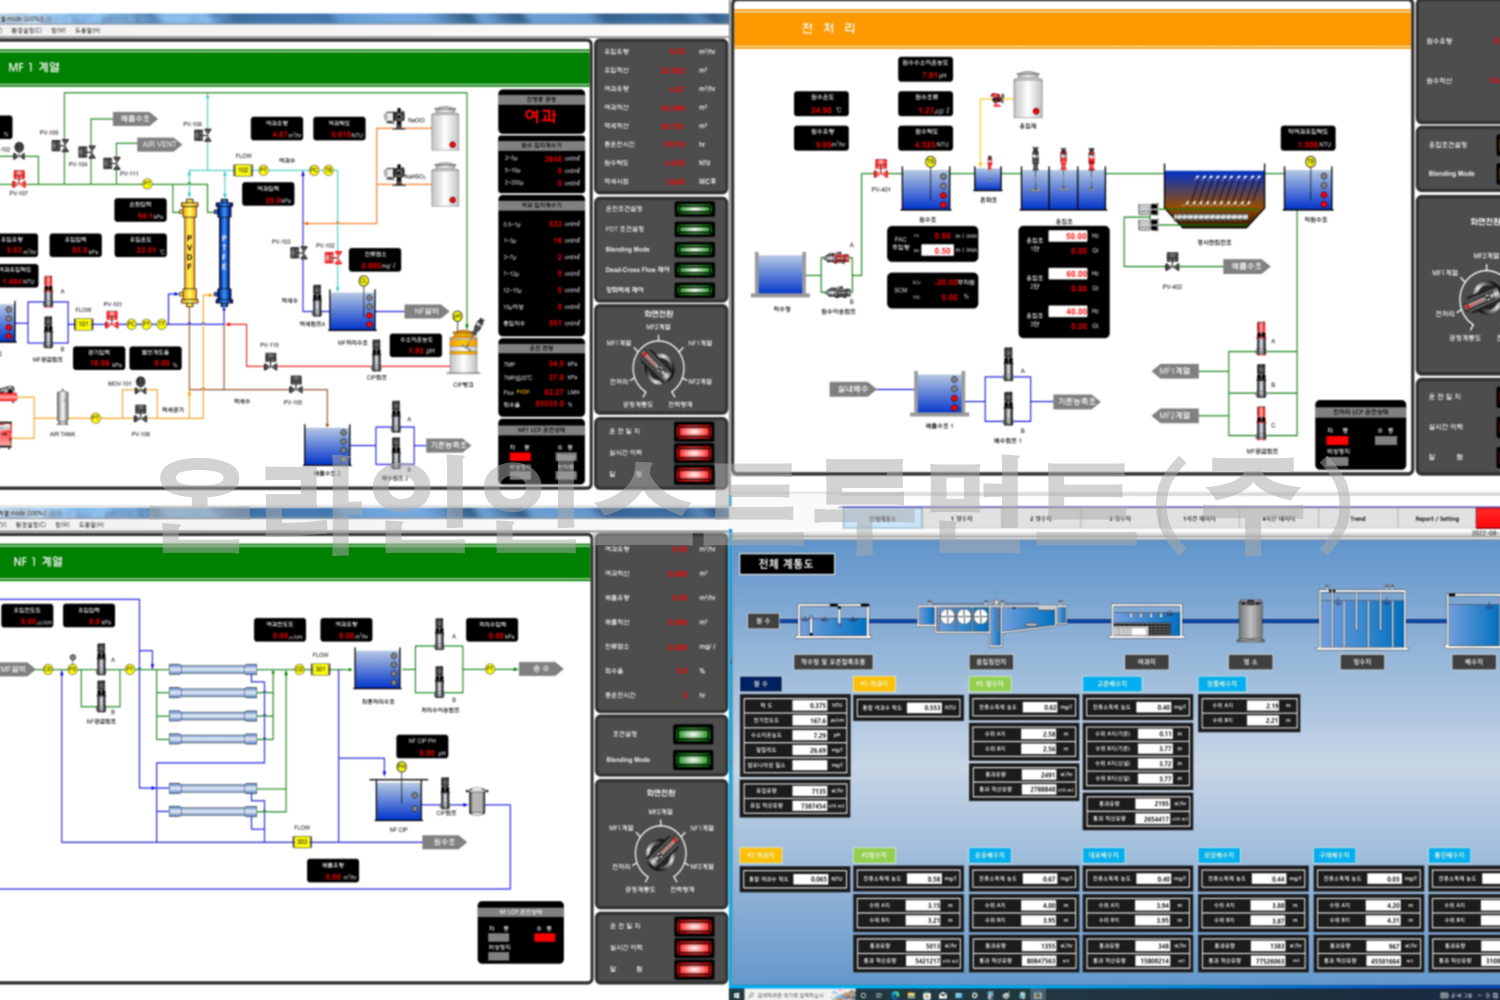
Task: Click the PV-110 valve icon
Action: [270, 362]
